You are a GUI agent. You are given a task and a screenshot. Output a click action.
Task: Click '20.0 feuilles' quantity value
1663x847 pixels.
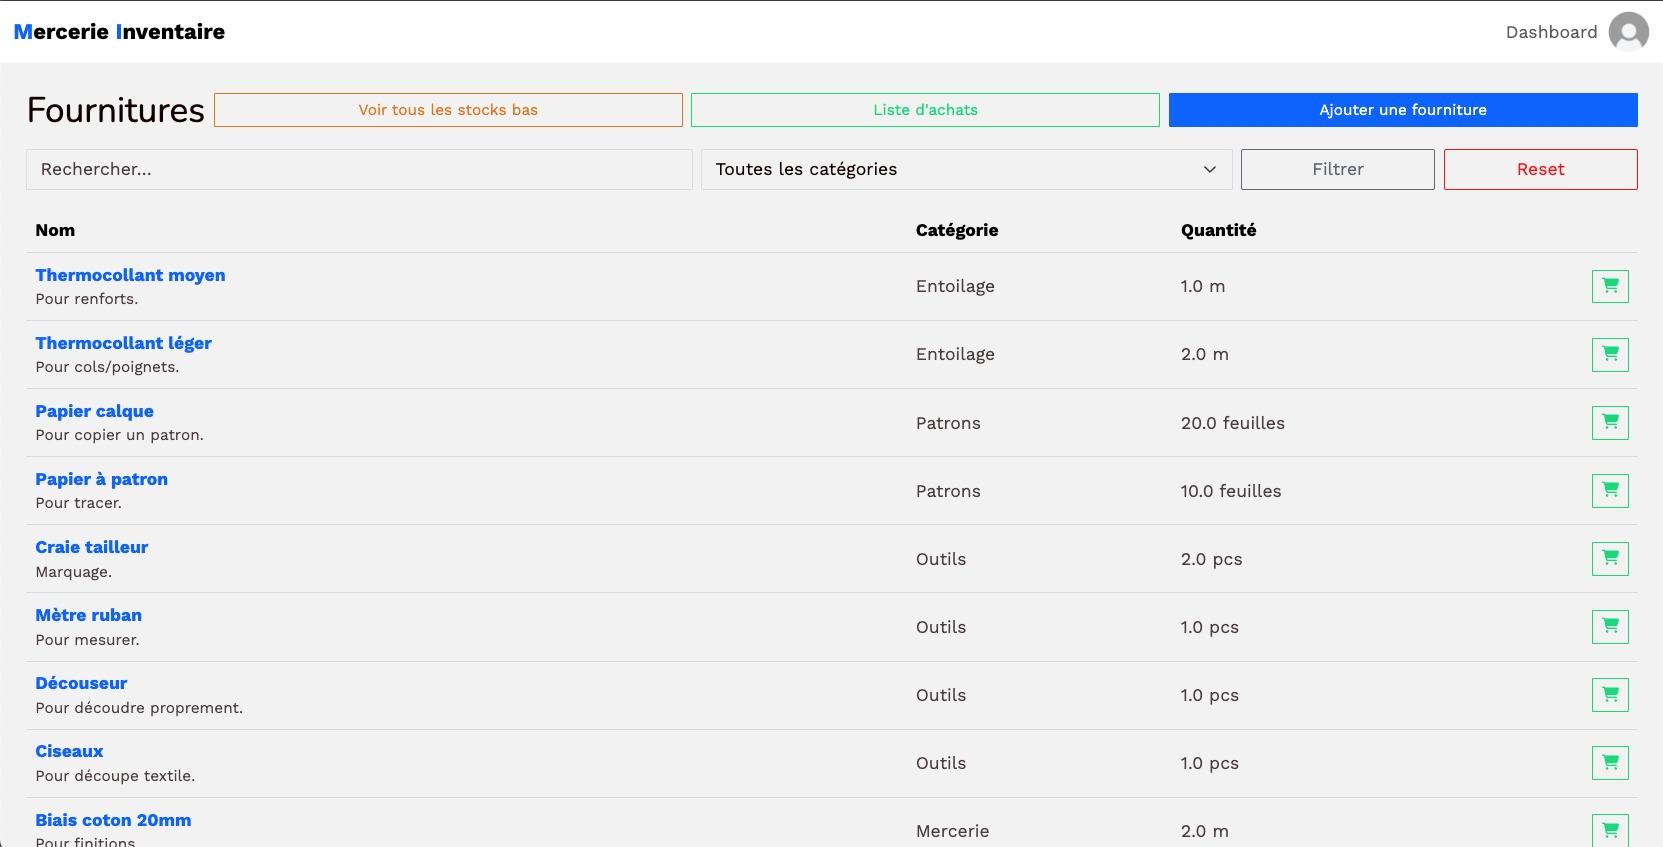point(1232,423)
